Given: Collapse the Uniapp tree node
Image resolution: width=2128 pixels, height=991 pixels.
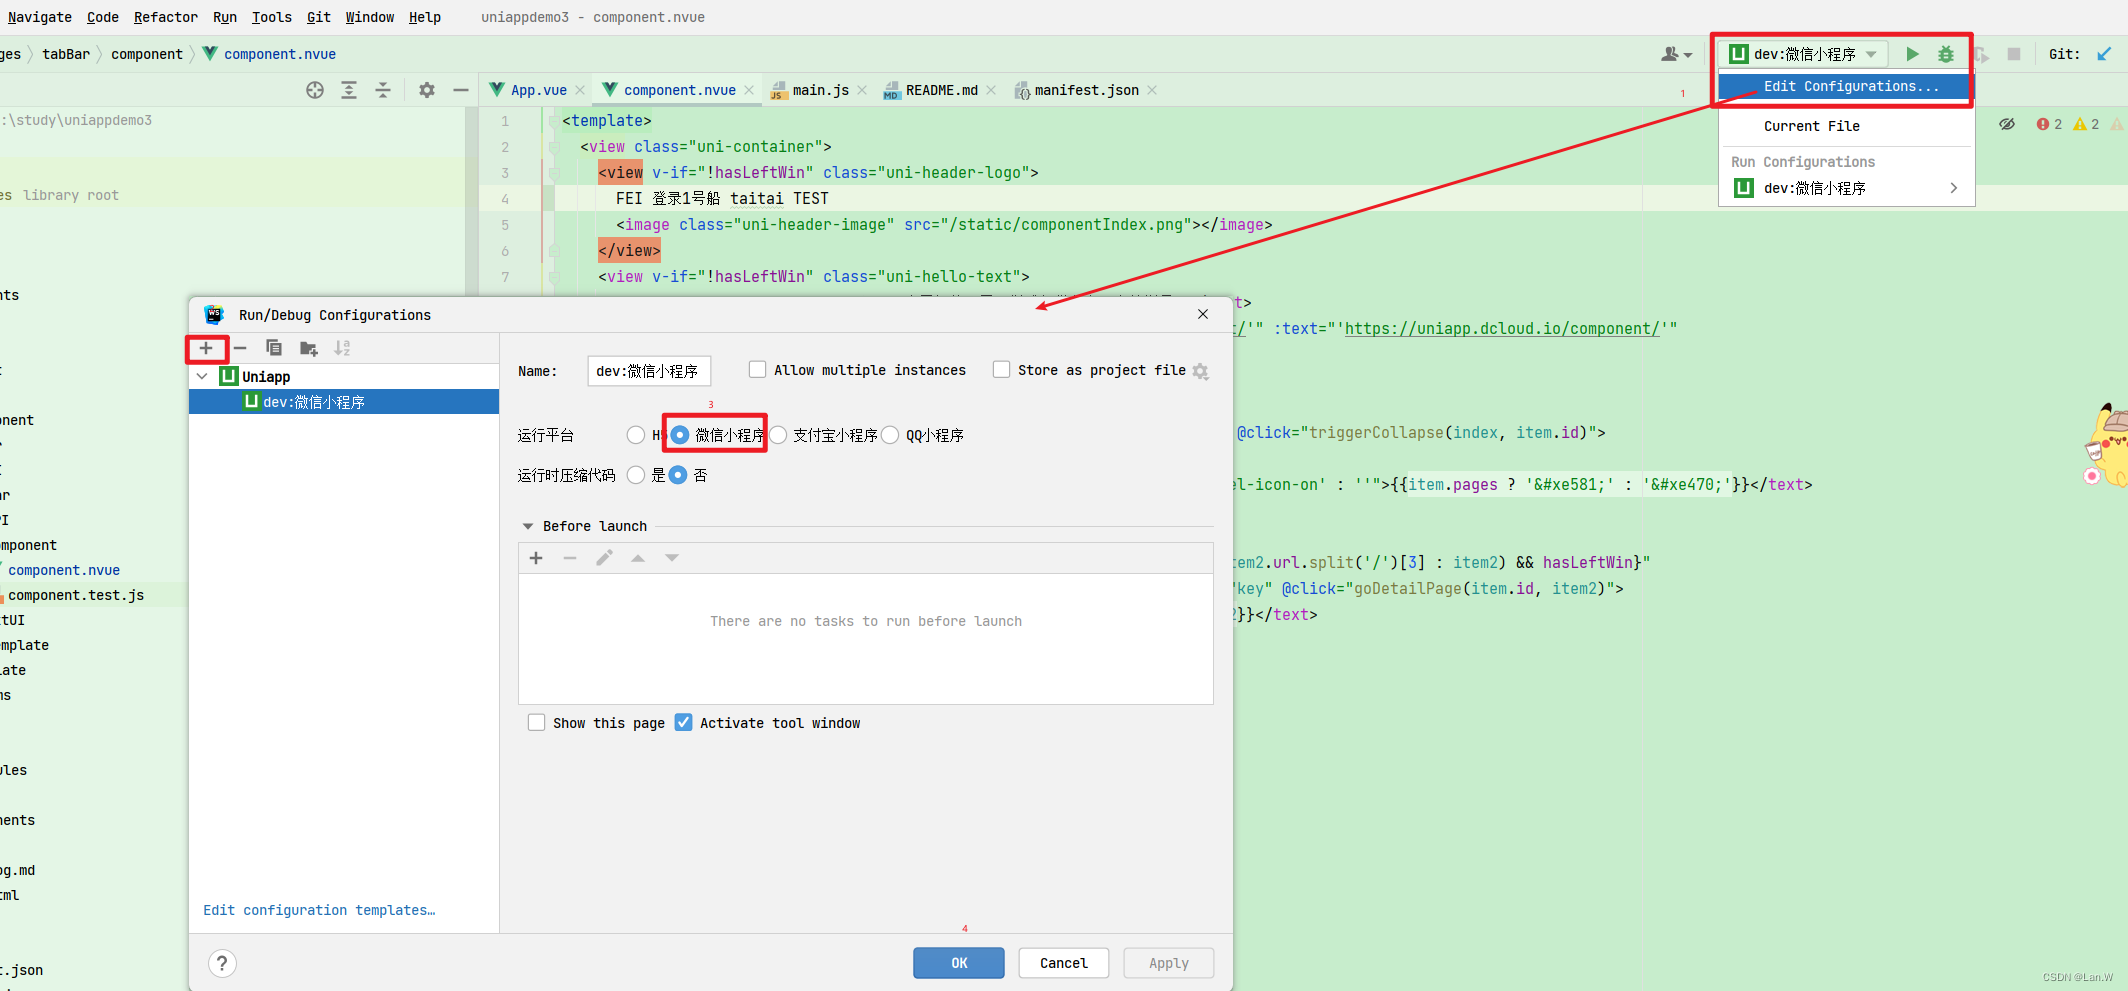Looking at the screenshot, I should tap(203, 376).
